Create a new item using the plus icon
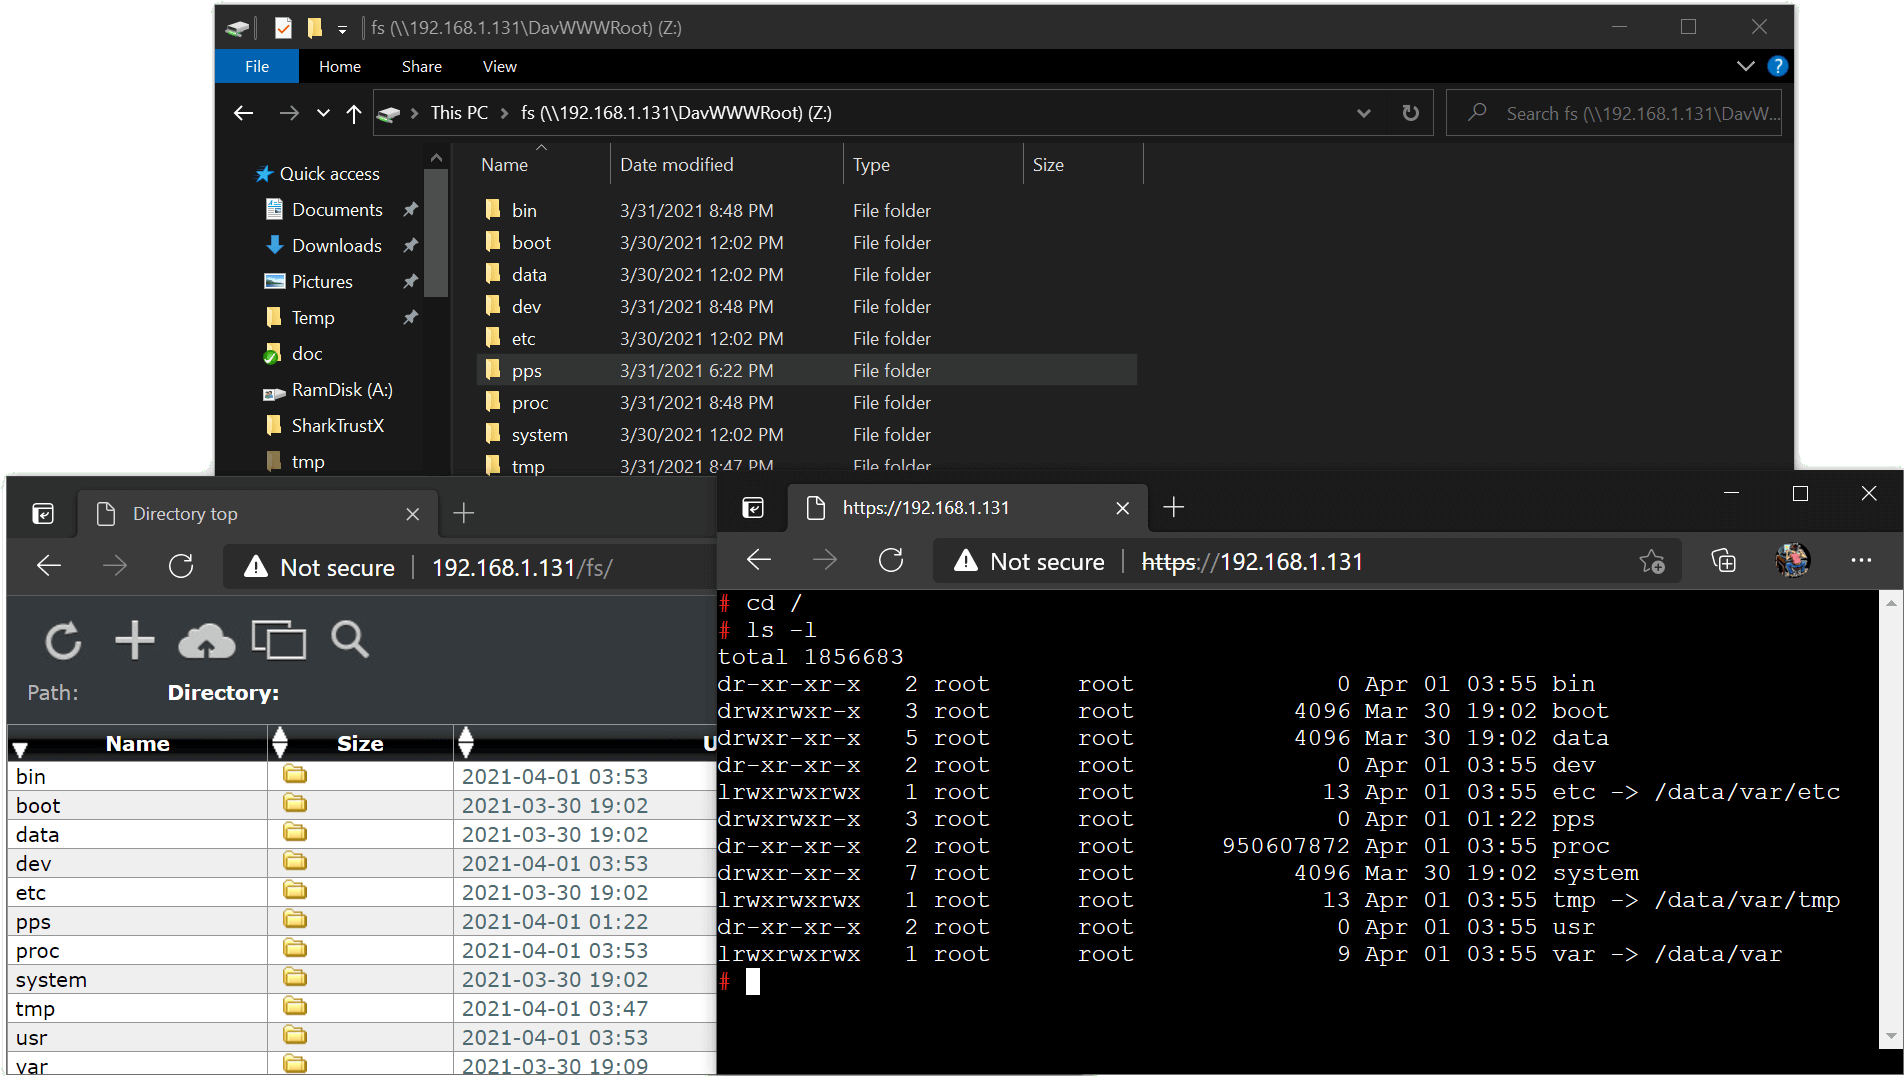 point(135,641)
